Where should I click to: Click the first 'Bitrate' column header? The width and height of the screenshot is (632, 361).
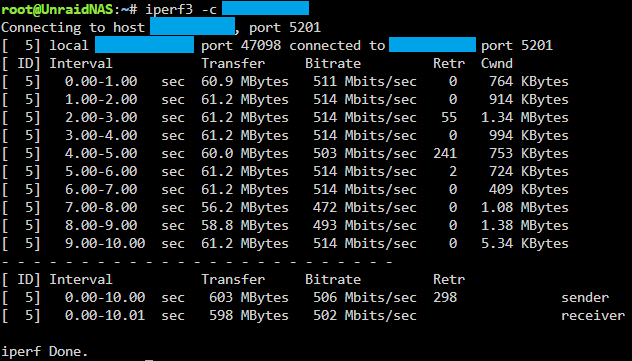click(333, 64)
